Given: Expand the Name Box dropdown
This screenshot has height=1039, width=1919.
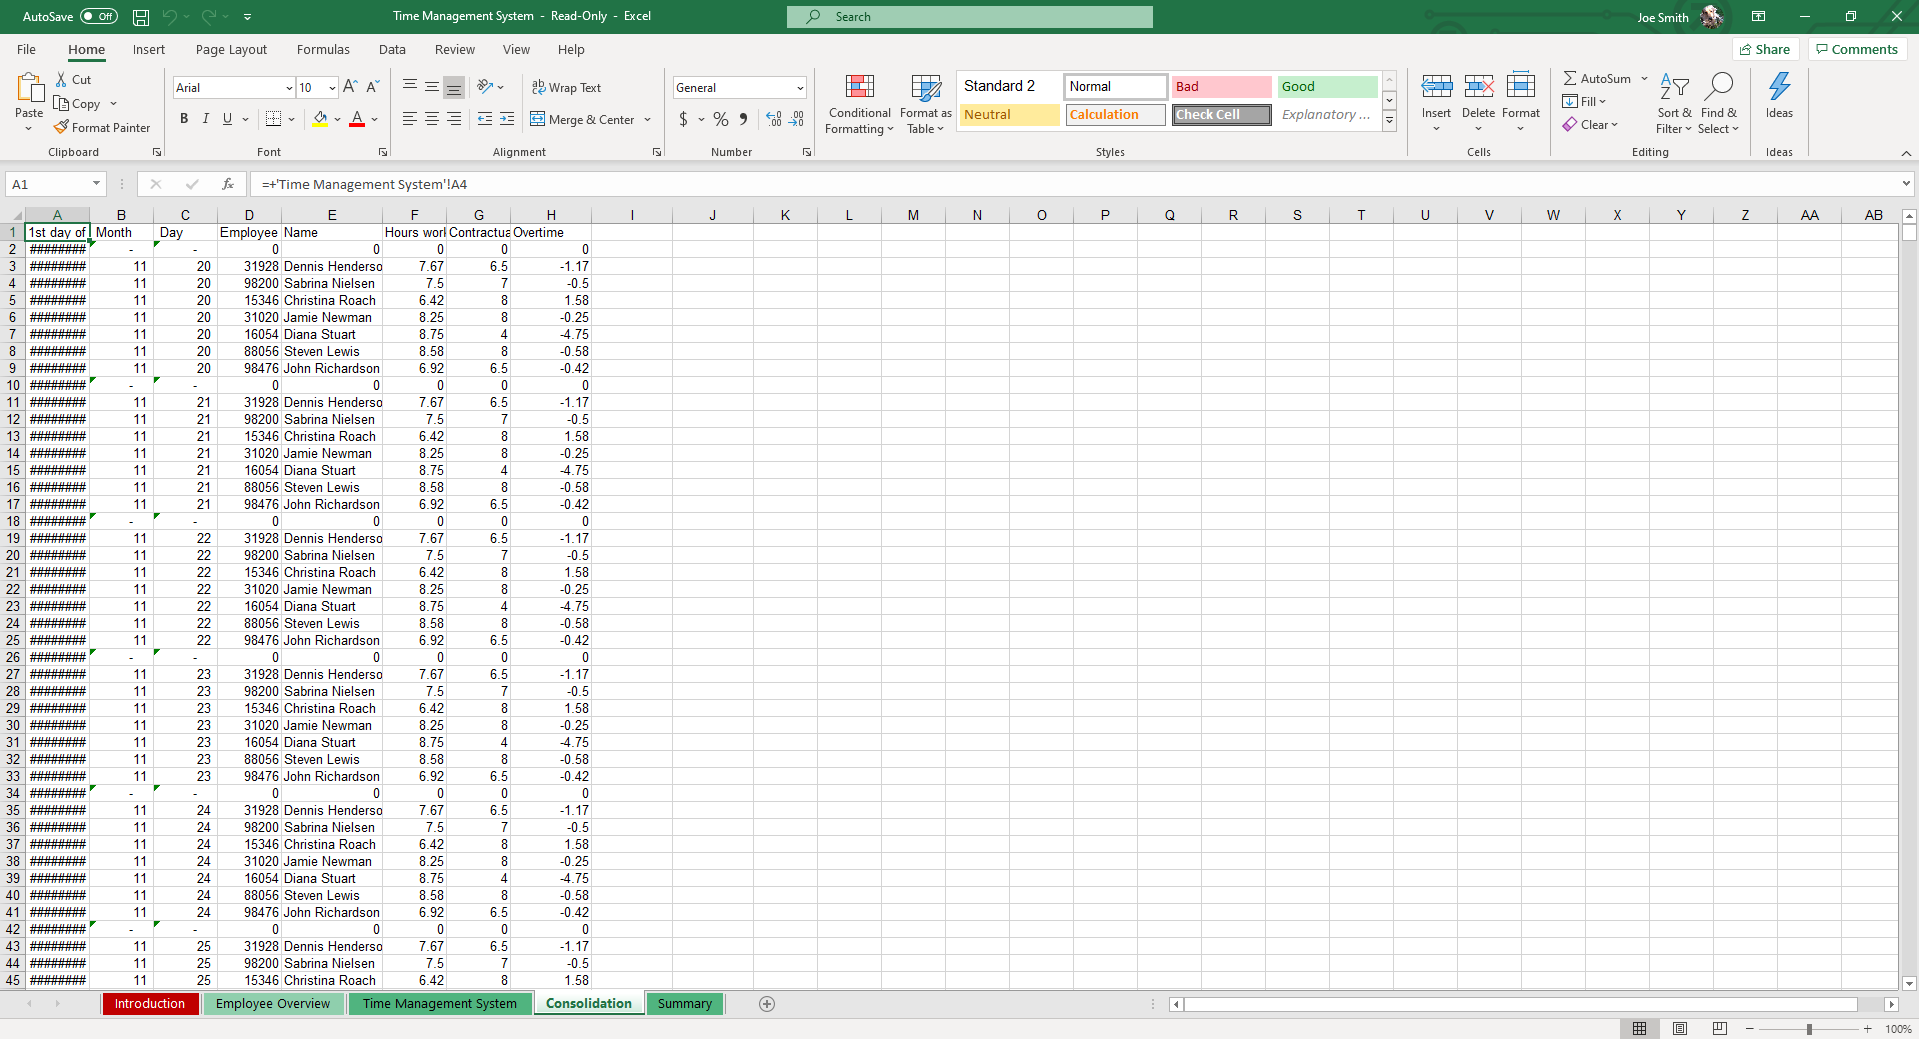Looking at the screenshot, I should point(96,184).
